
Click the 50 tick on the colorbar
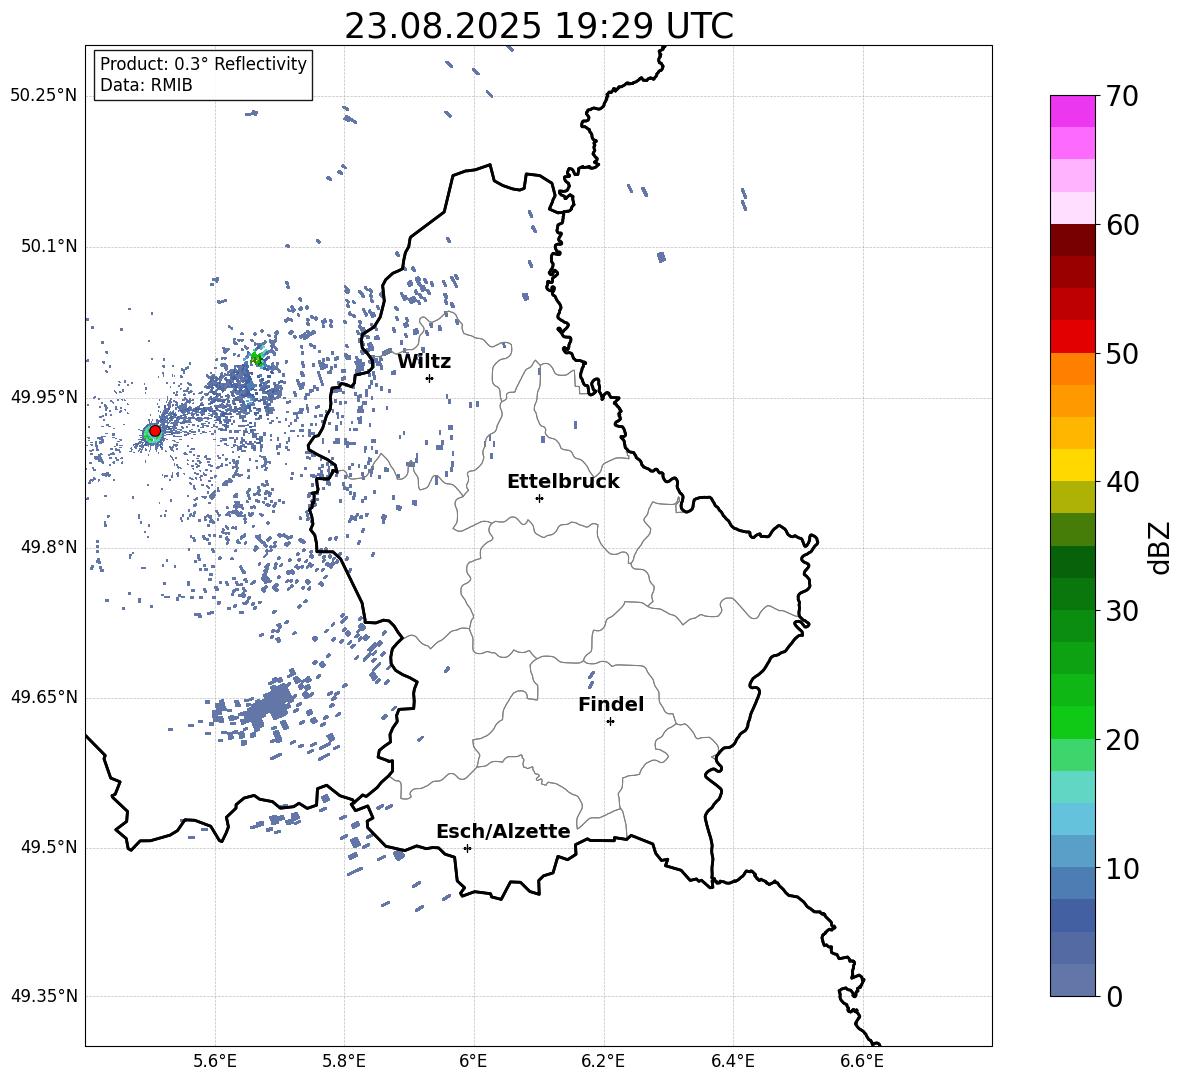[x=1122, y=353]
